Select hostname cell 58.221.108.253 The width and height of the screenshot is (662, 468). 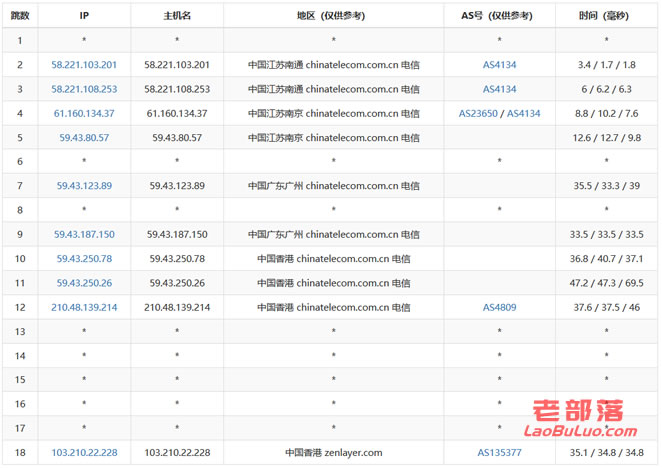click(177, 89)
